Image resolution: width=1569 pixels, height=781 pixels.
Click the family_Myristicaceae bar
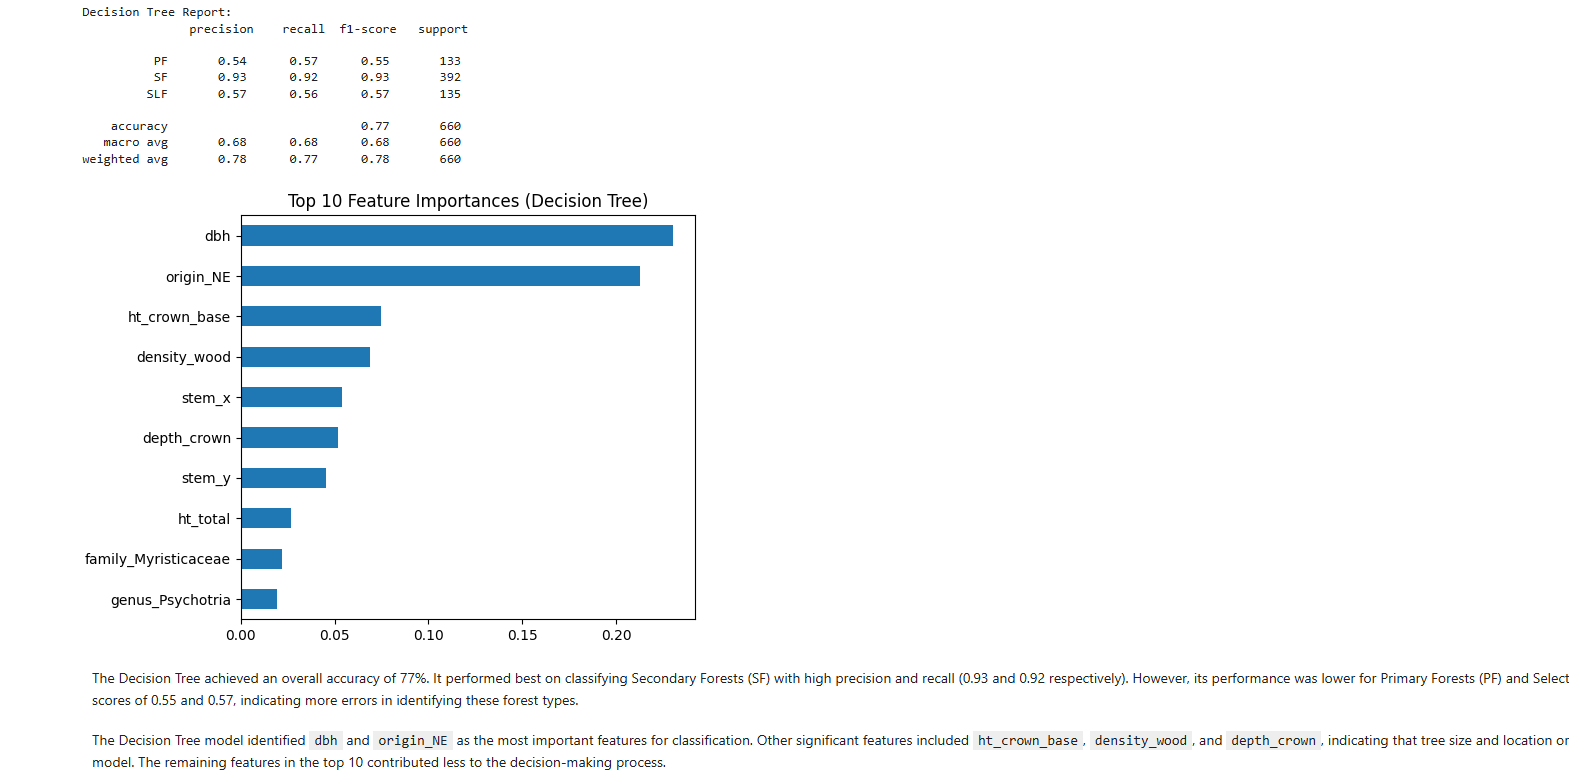(261, 559)
